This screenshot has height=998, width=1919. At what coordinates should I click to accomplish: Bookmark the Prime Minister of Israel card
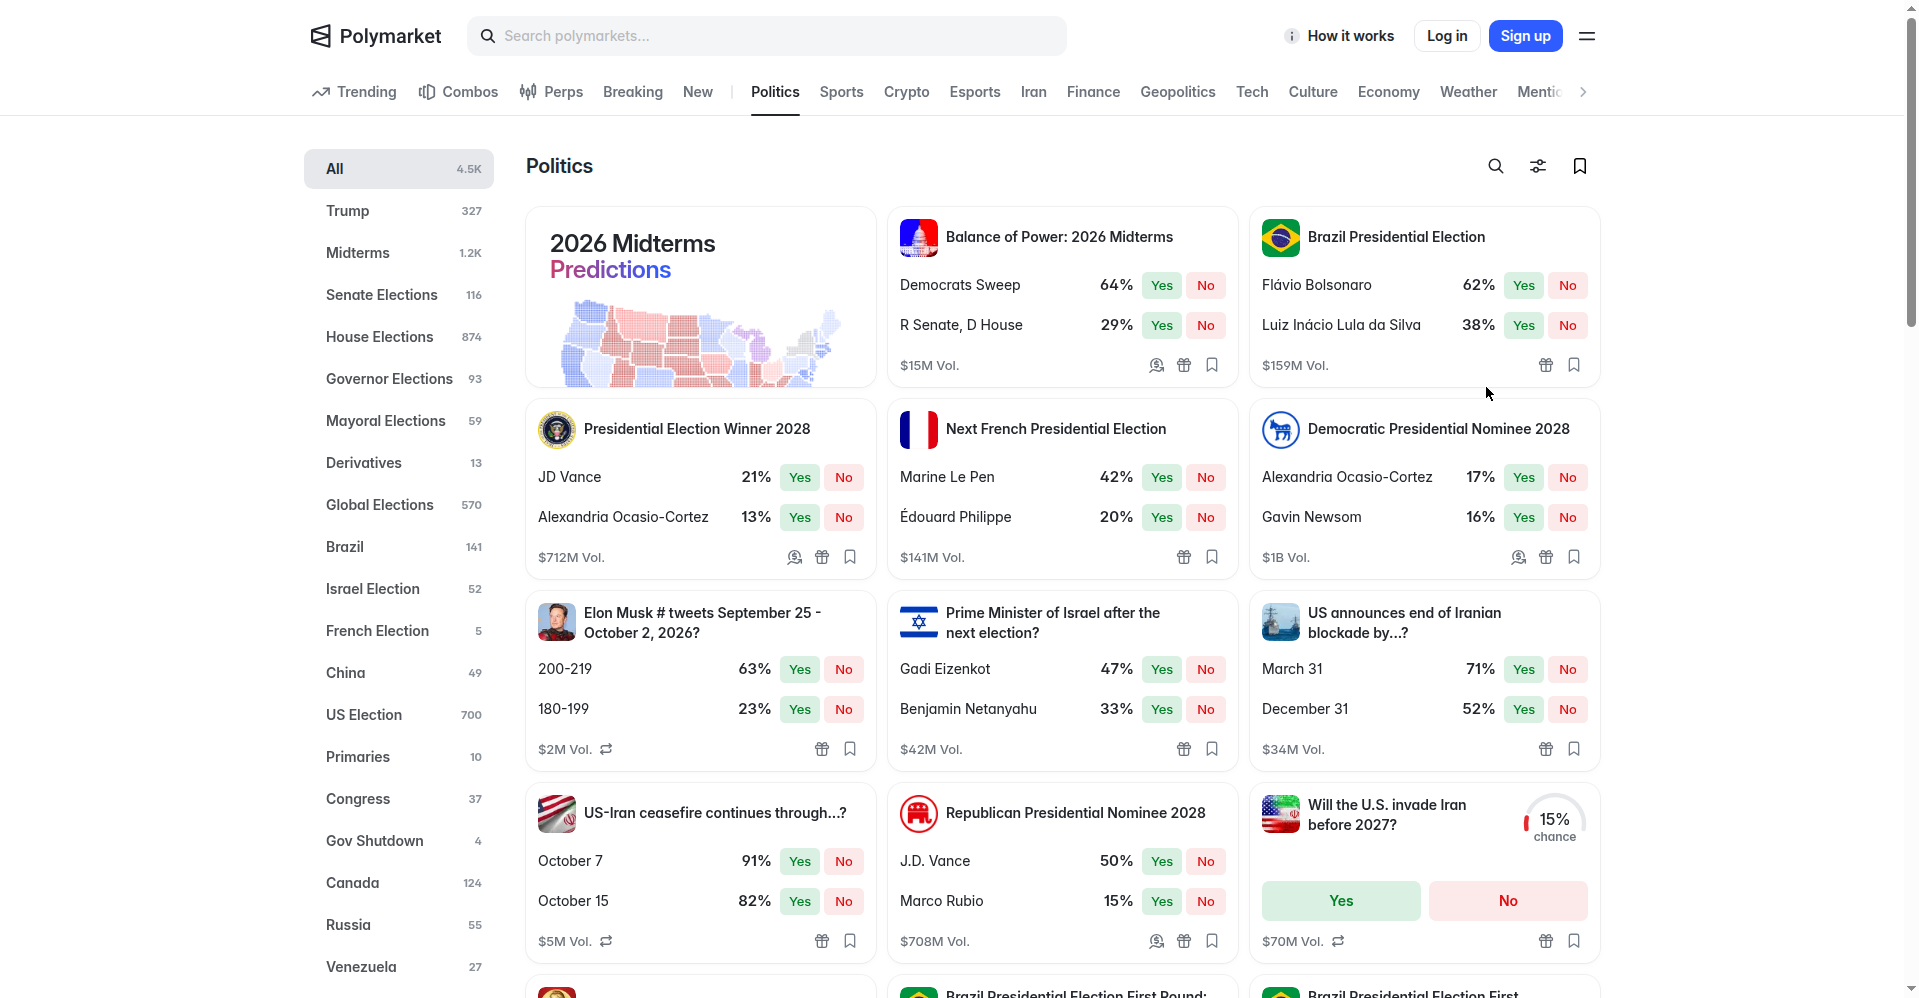pyautogui.click(x=1212, y=749)
